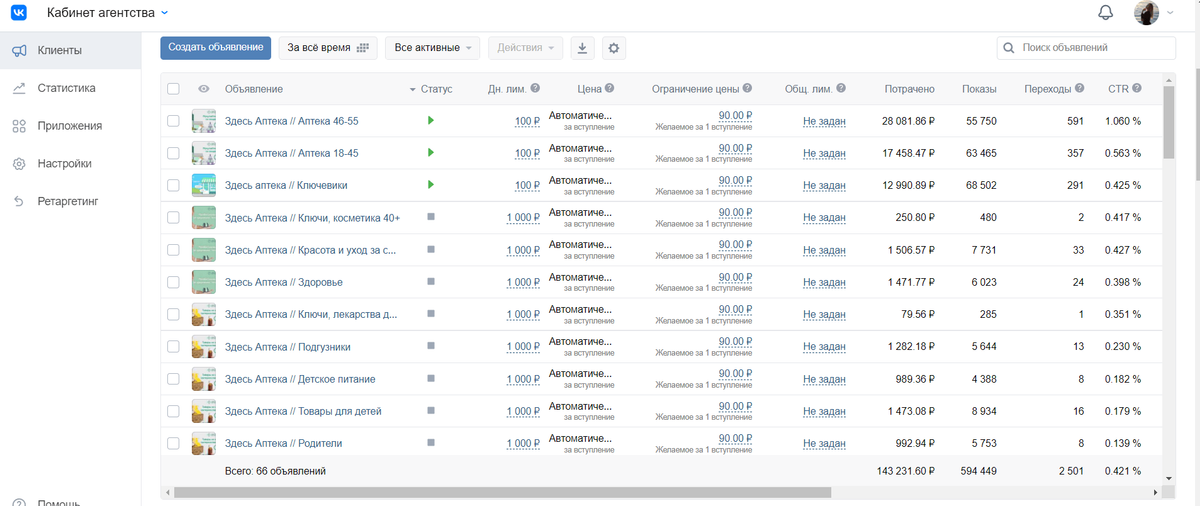Viewport: 1200px width, 506px height.
Task: Click the Приложения grid icon
Action: [x=19, y=126]
